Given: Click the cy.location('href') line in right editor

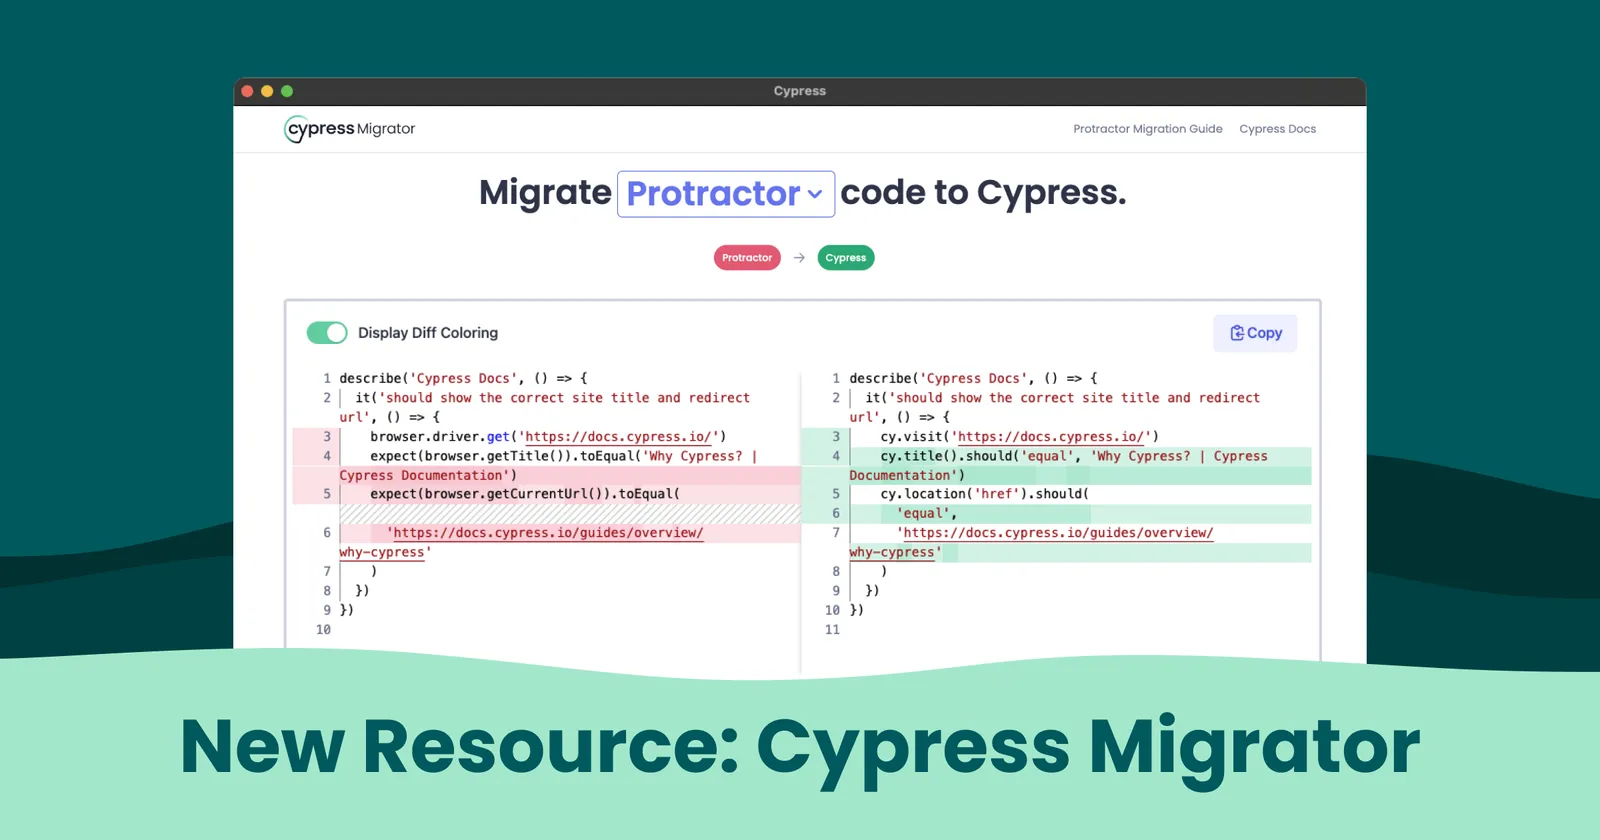Looking at the screenshot, I should pyautogui.click(x=984, y=494).
